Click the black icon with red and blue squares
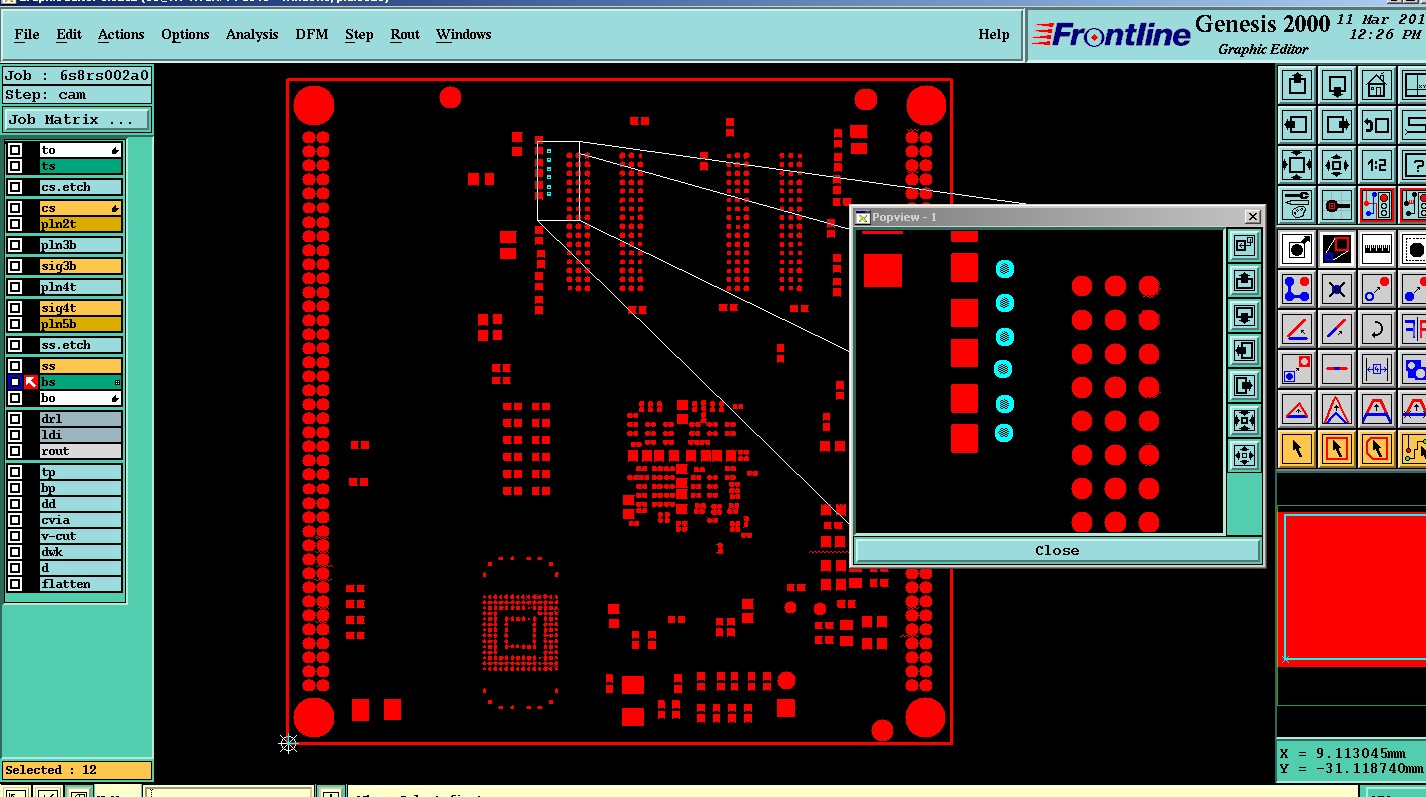Screen dimensions: 1426x797 tap(1337, 249)
